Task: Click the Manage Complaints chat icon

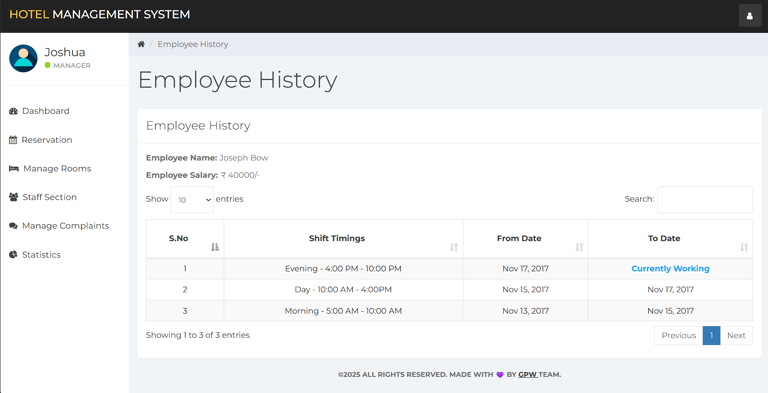Action: (13, 226)
